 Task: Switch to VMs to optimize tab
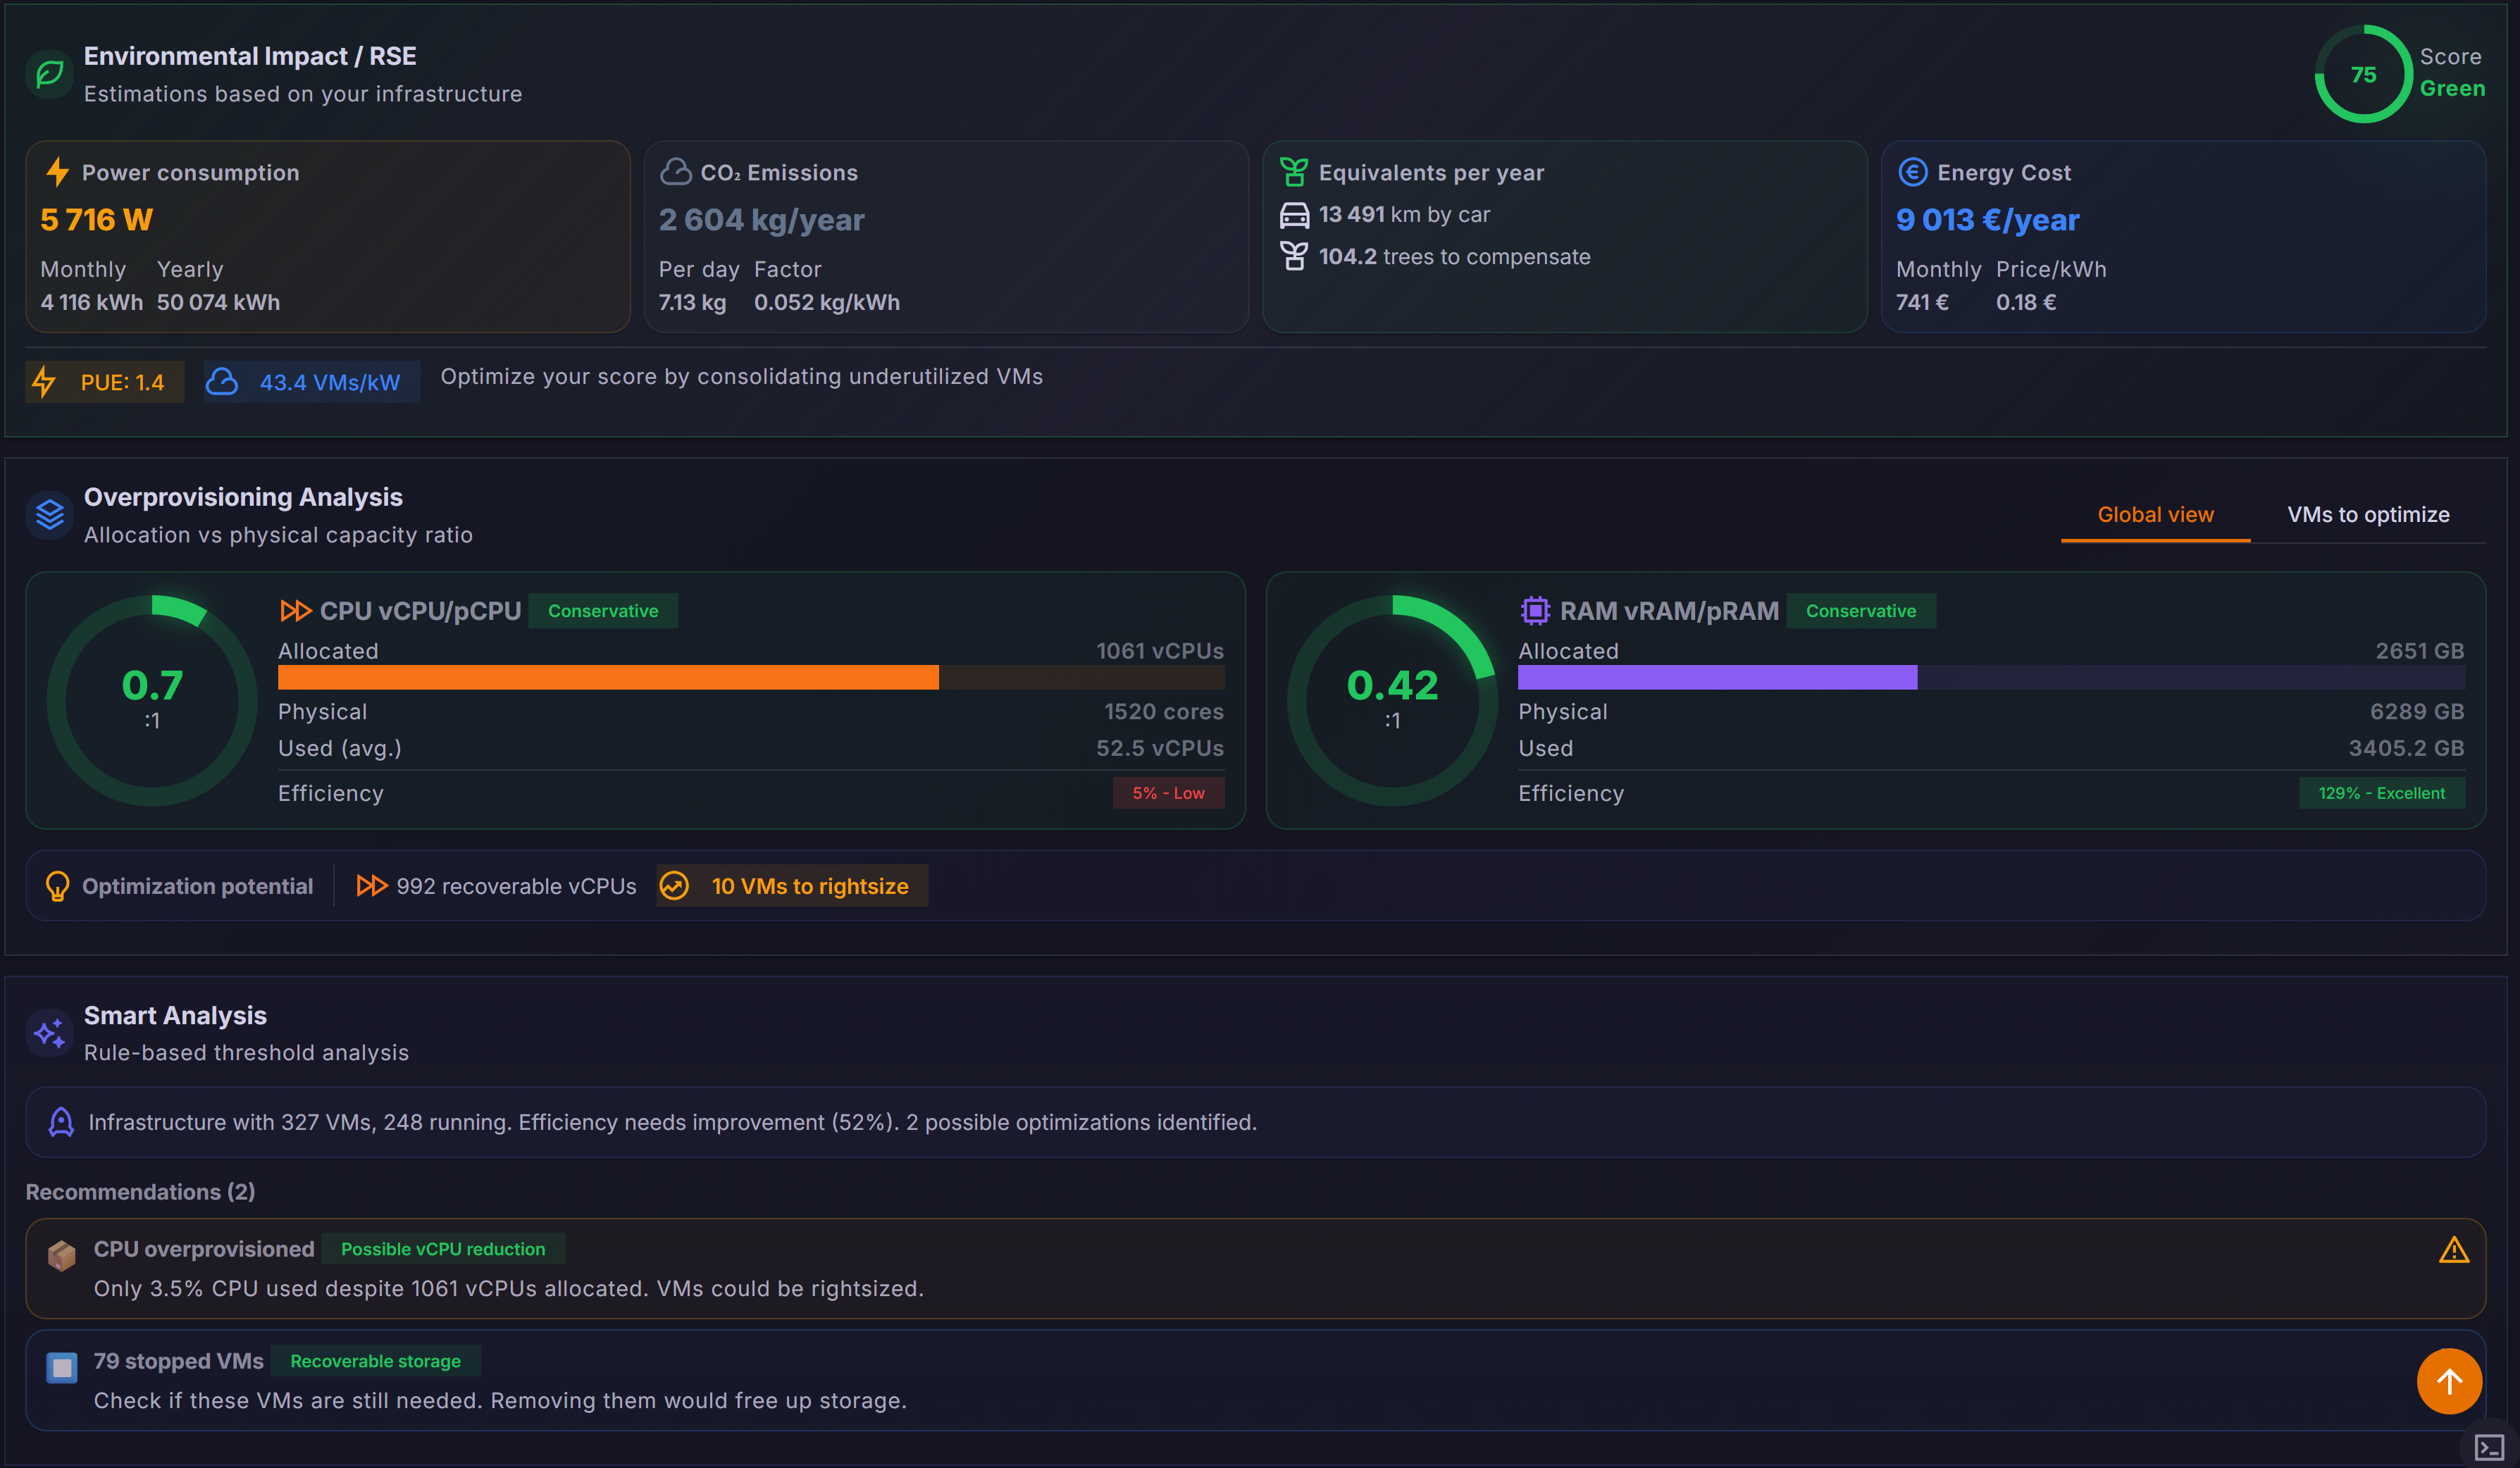point(2368,514)
